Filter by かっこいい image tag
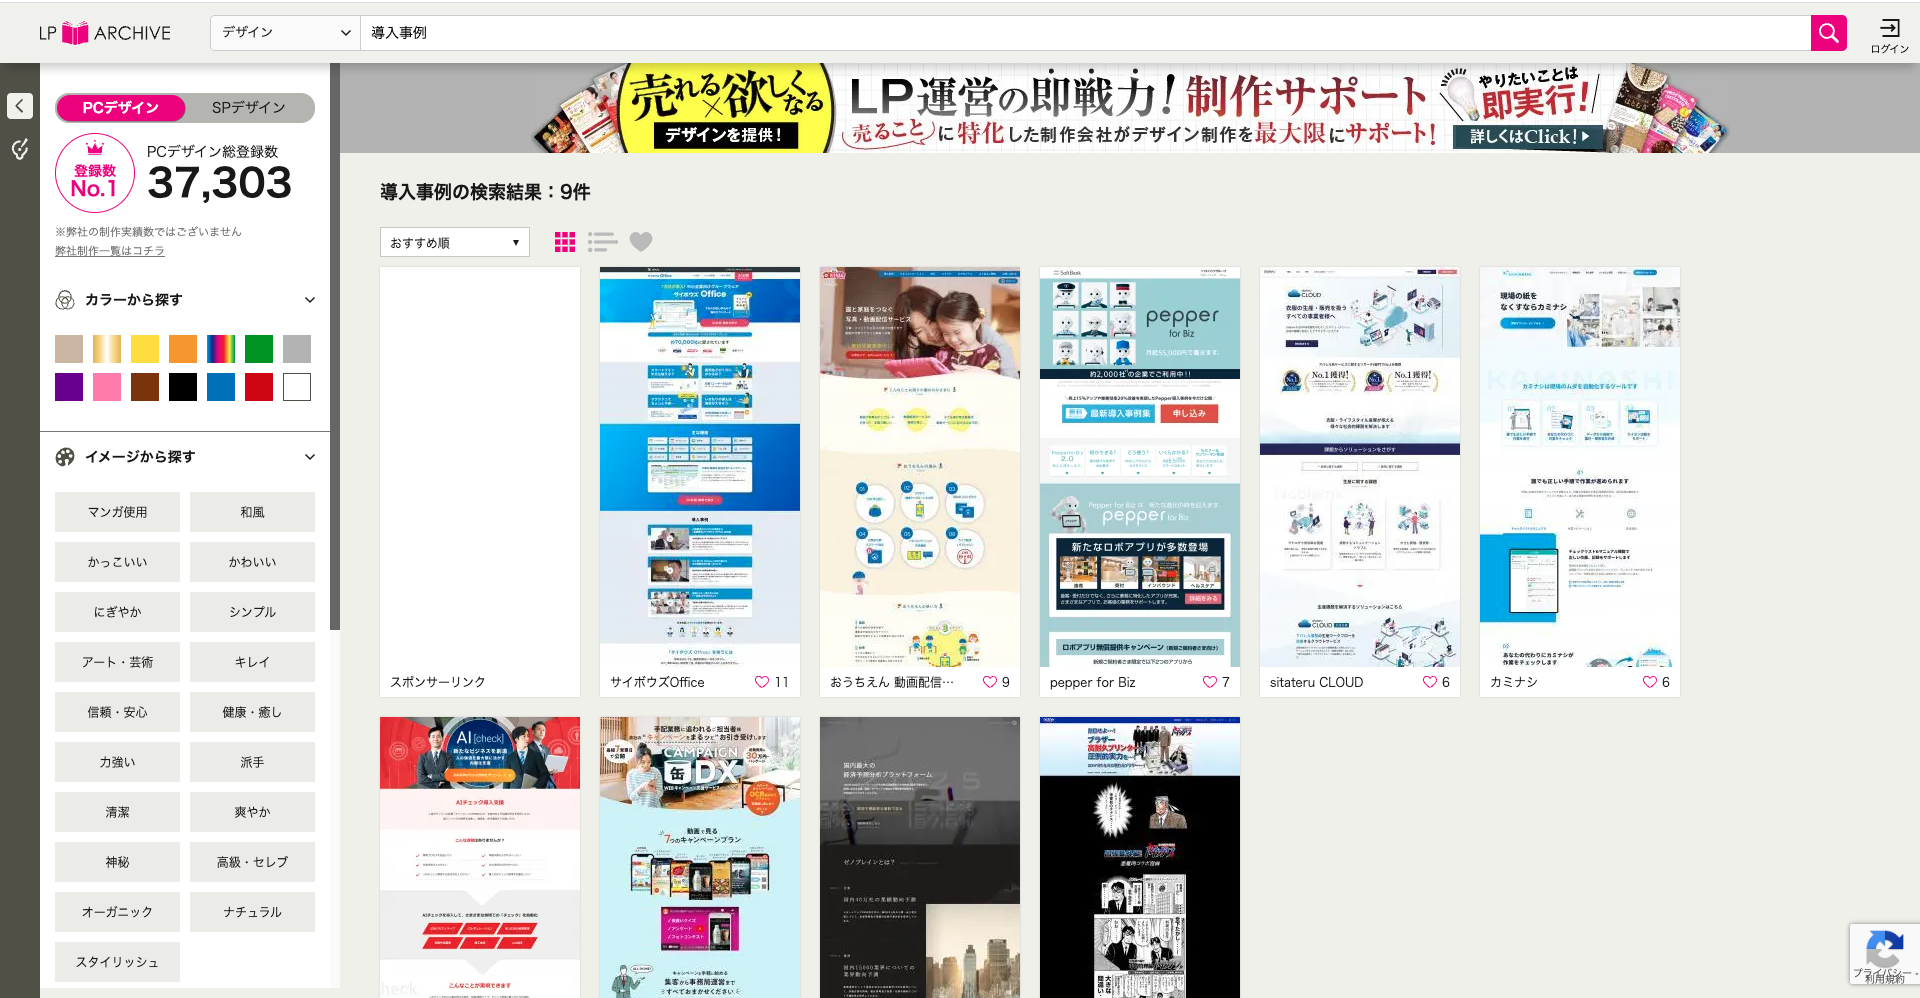The image size is (1920, 998). pyautogui.click(x=117, y=562)
